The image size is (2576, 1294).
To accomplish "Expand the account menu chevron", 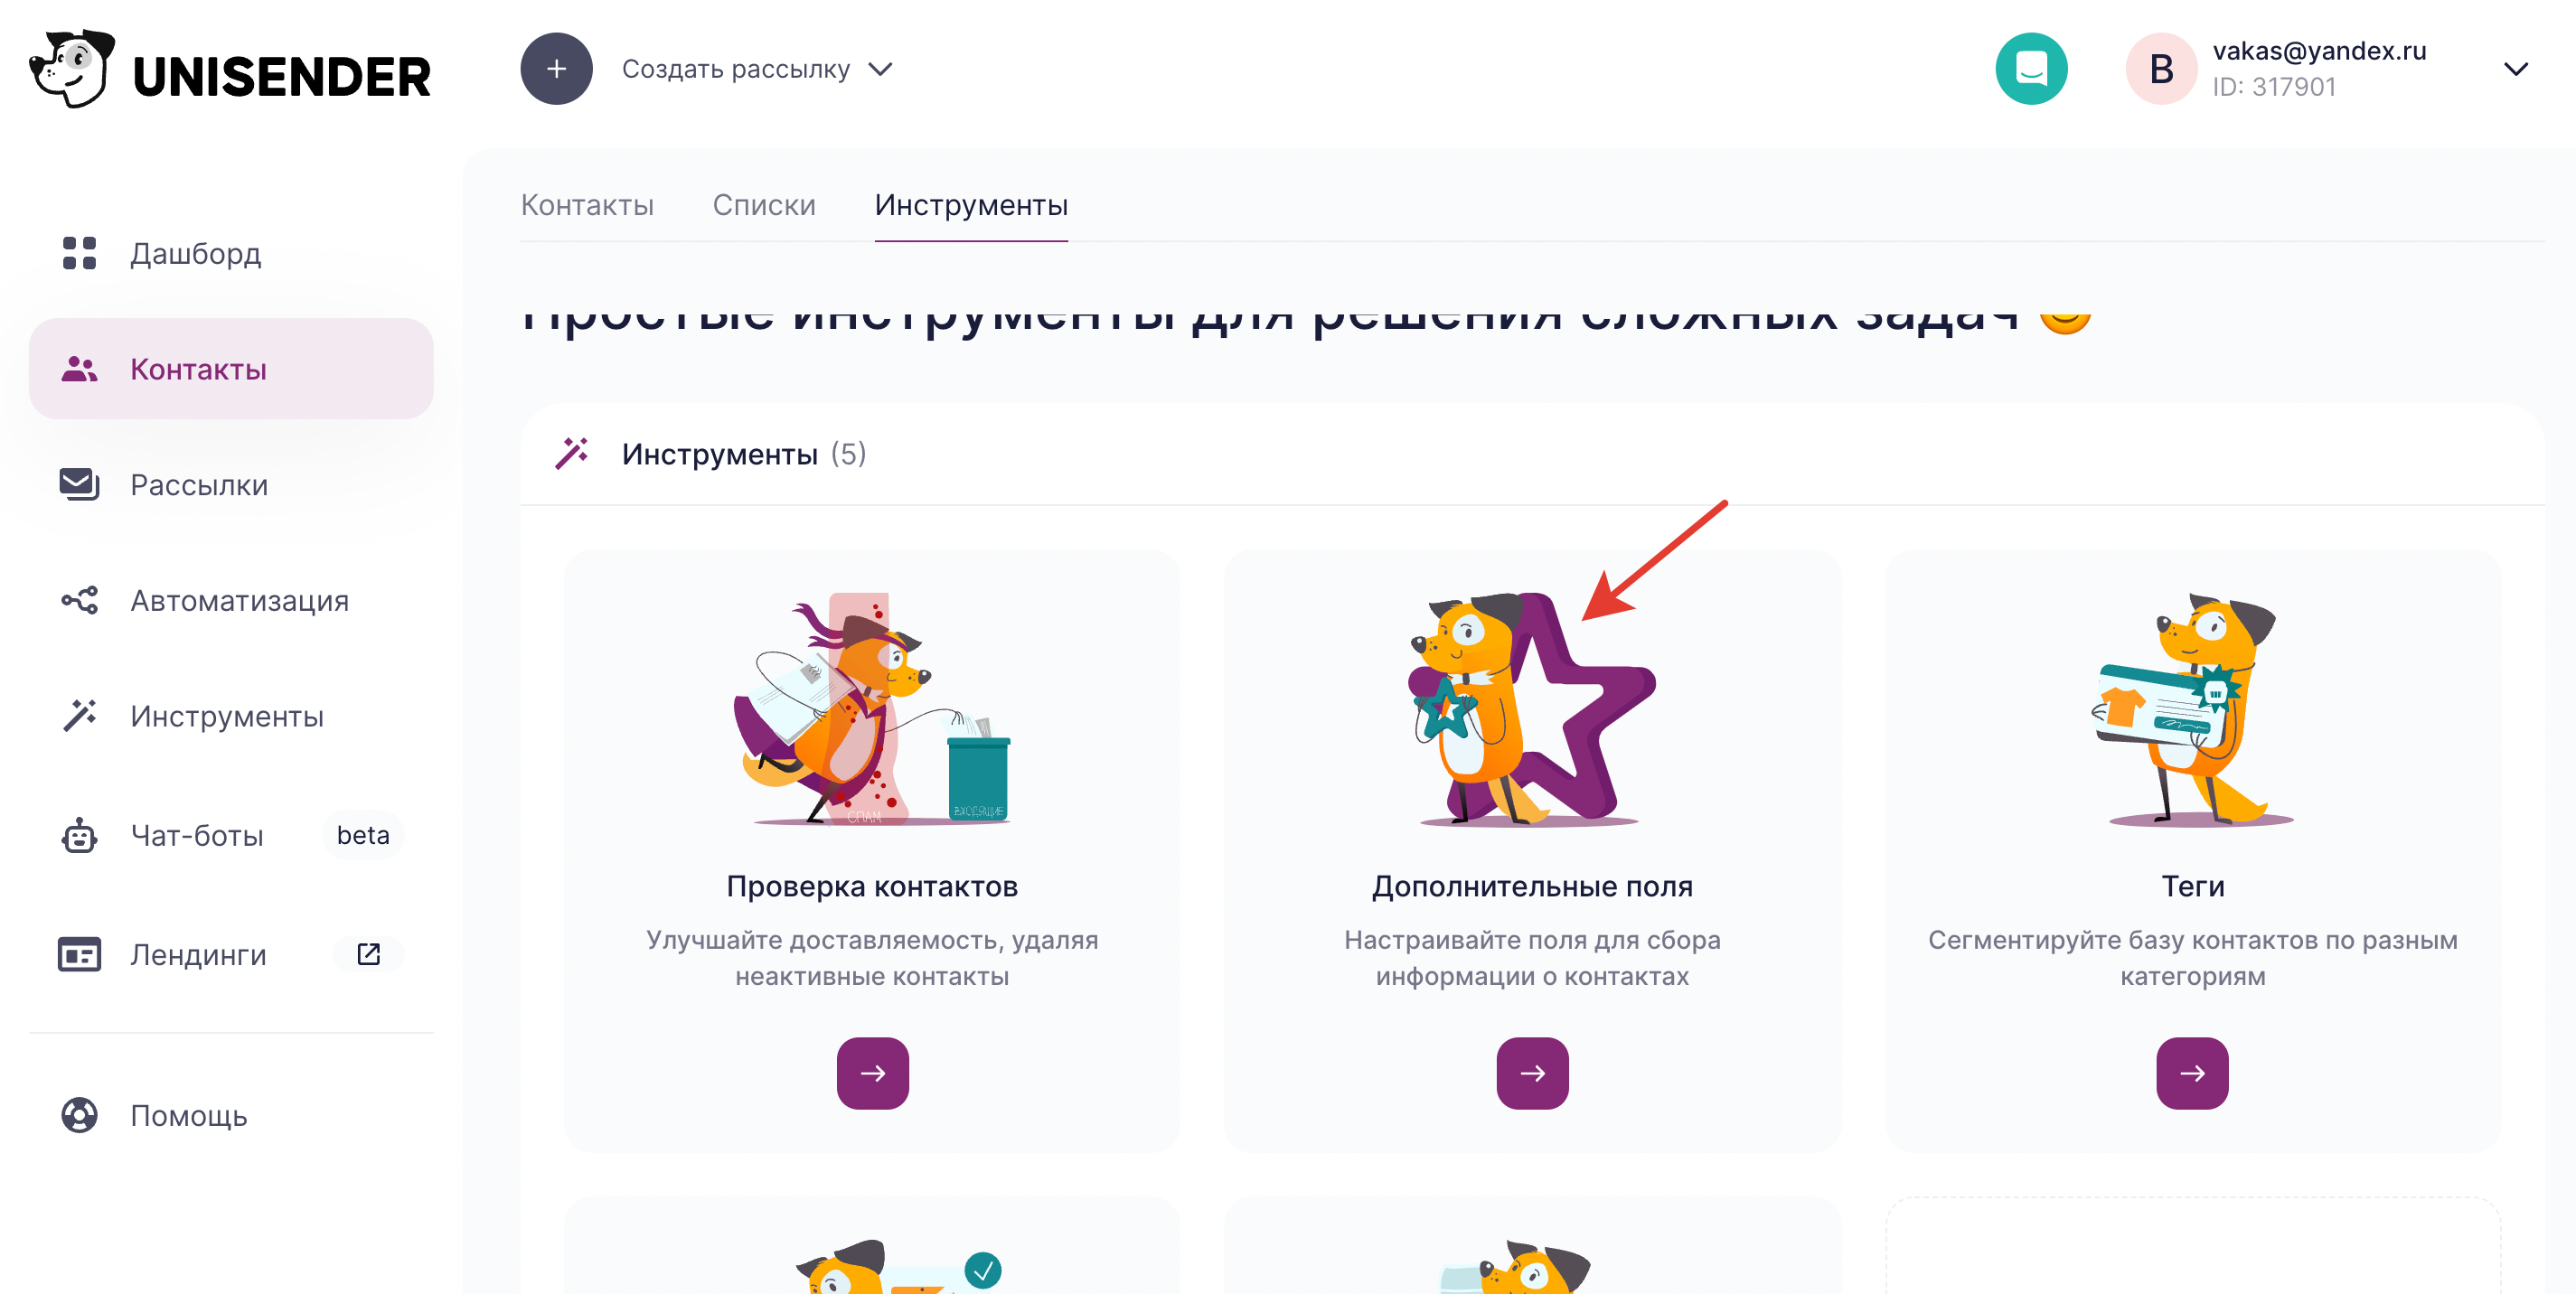I will [x=2515, y=68].
